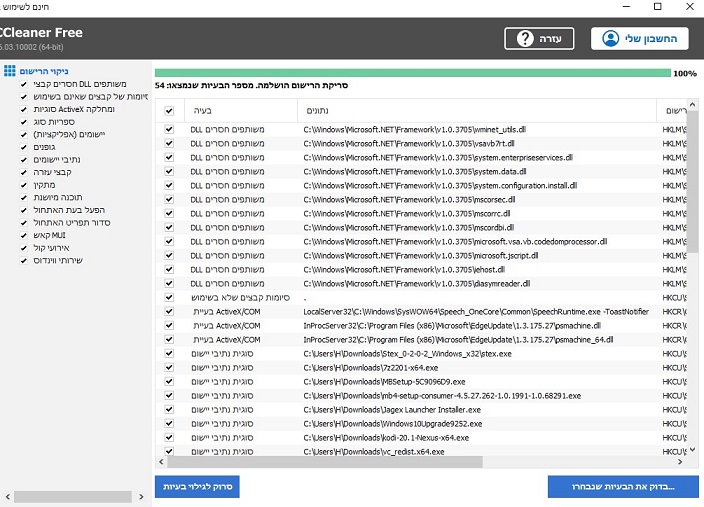Click the results vertical scrollbar thumb
704x507 pixels.
(692, 181)
